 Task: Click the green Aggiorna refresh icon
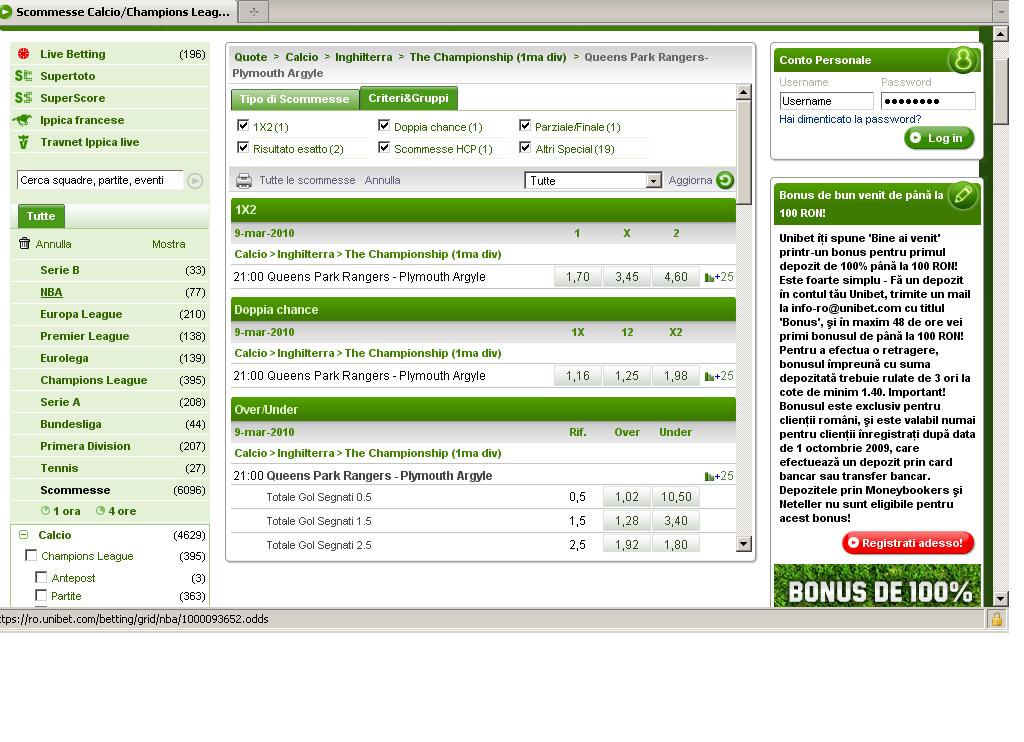coord(725,180)
